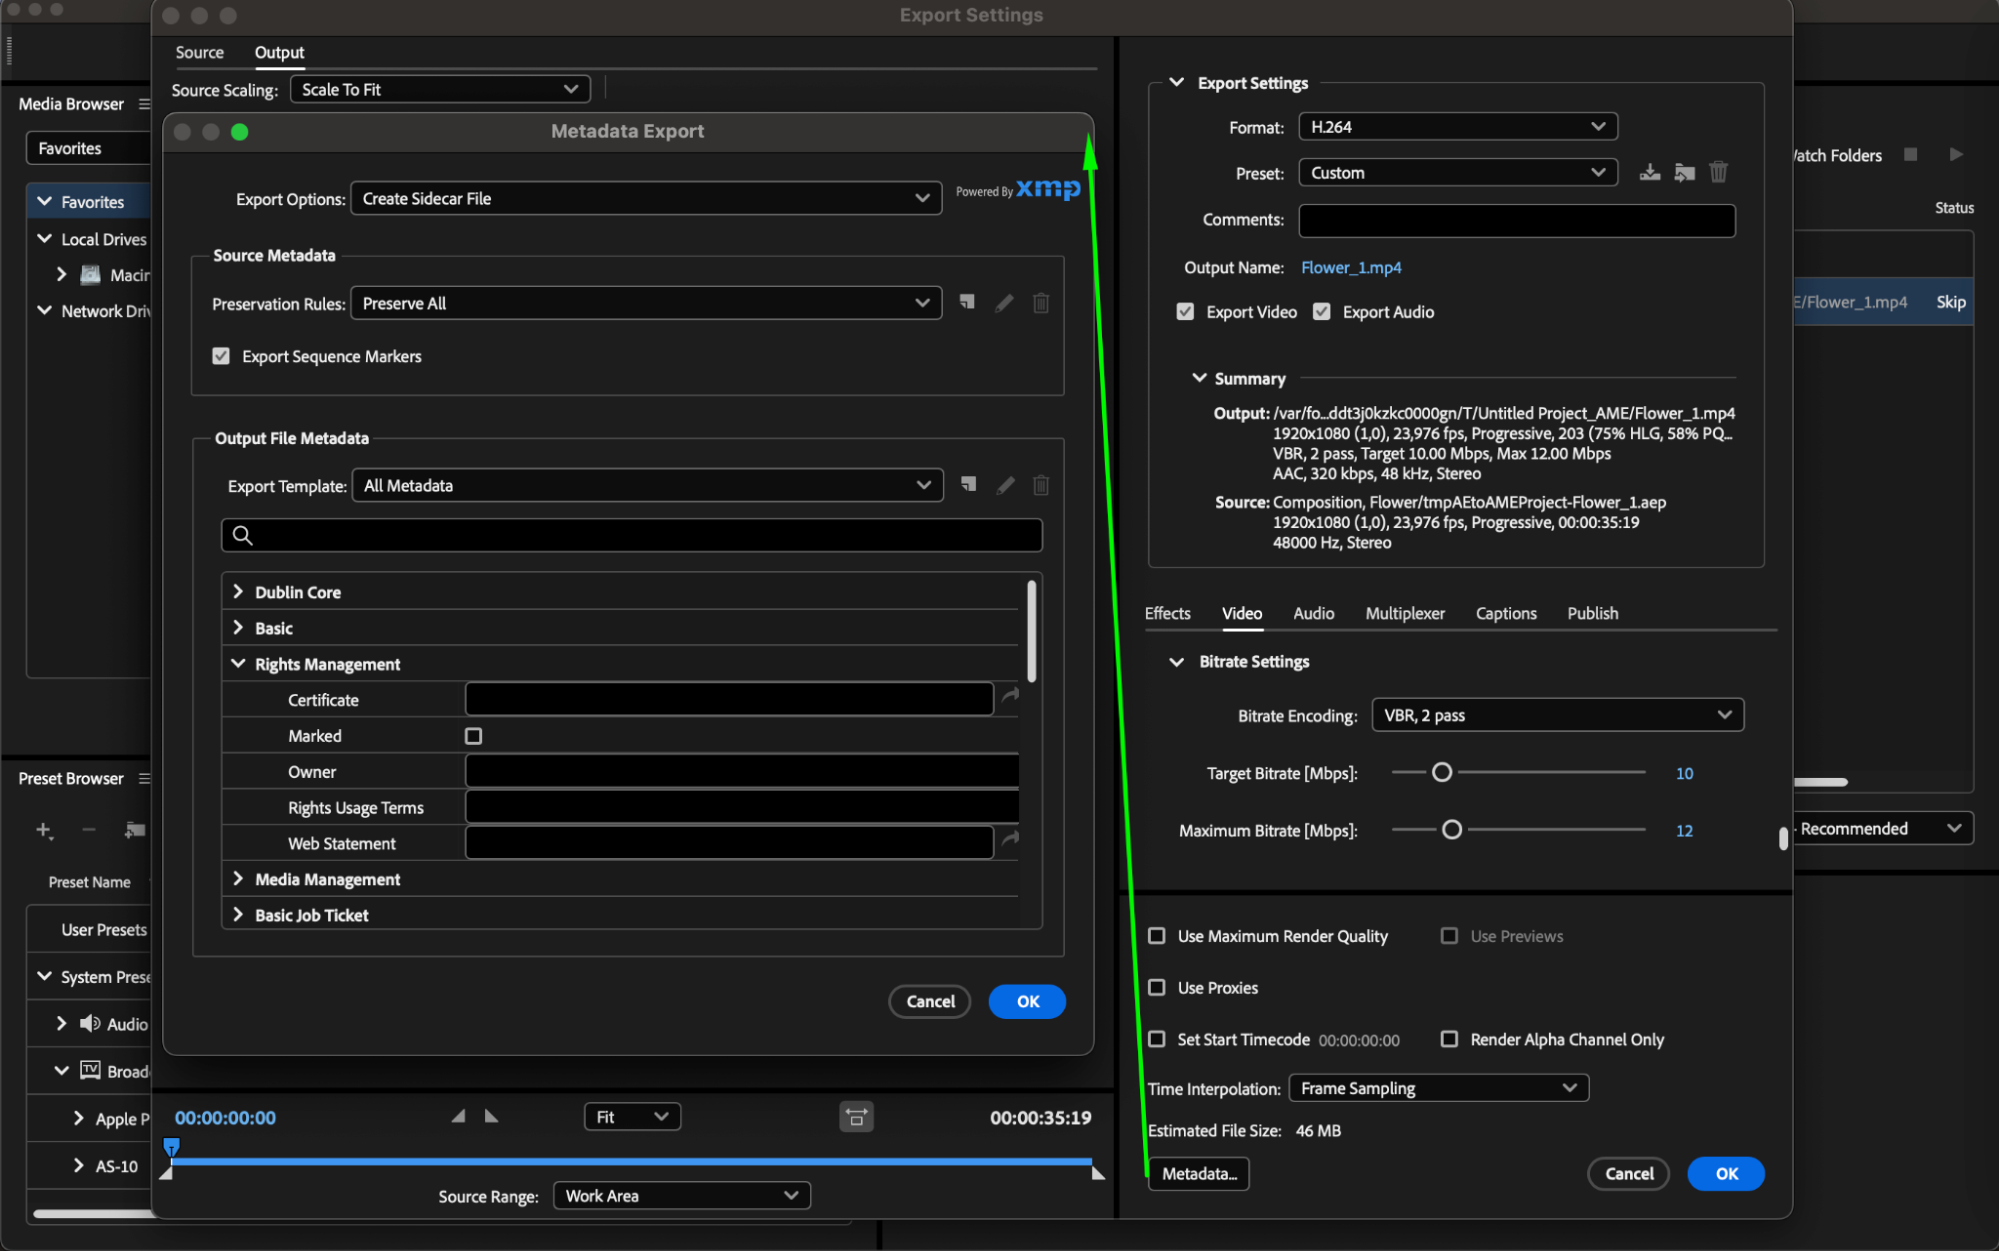1999x1252 pixels.
Task: Switch to the Audio tab
Action: (x=1313, y=613)
